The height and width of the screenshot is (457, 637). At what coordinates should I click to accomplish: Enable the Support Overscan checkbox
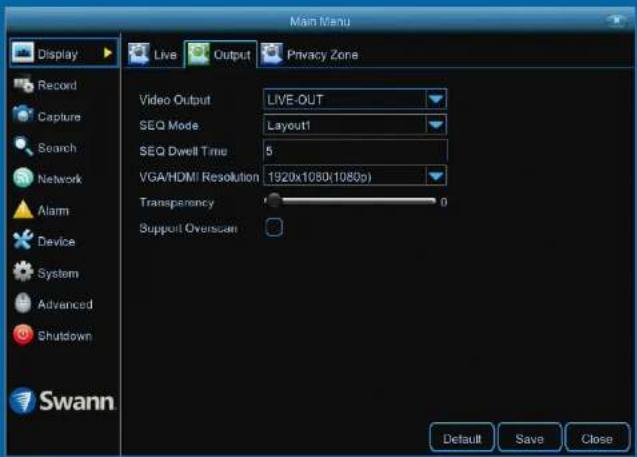point(274,227)
